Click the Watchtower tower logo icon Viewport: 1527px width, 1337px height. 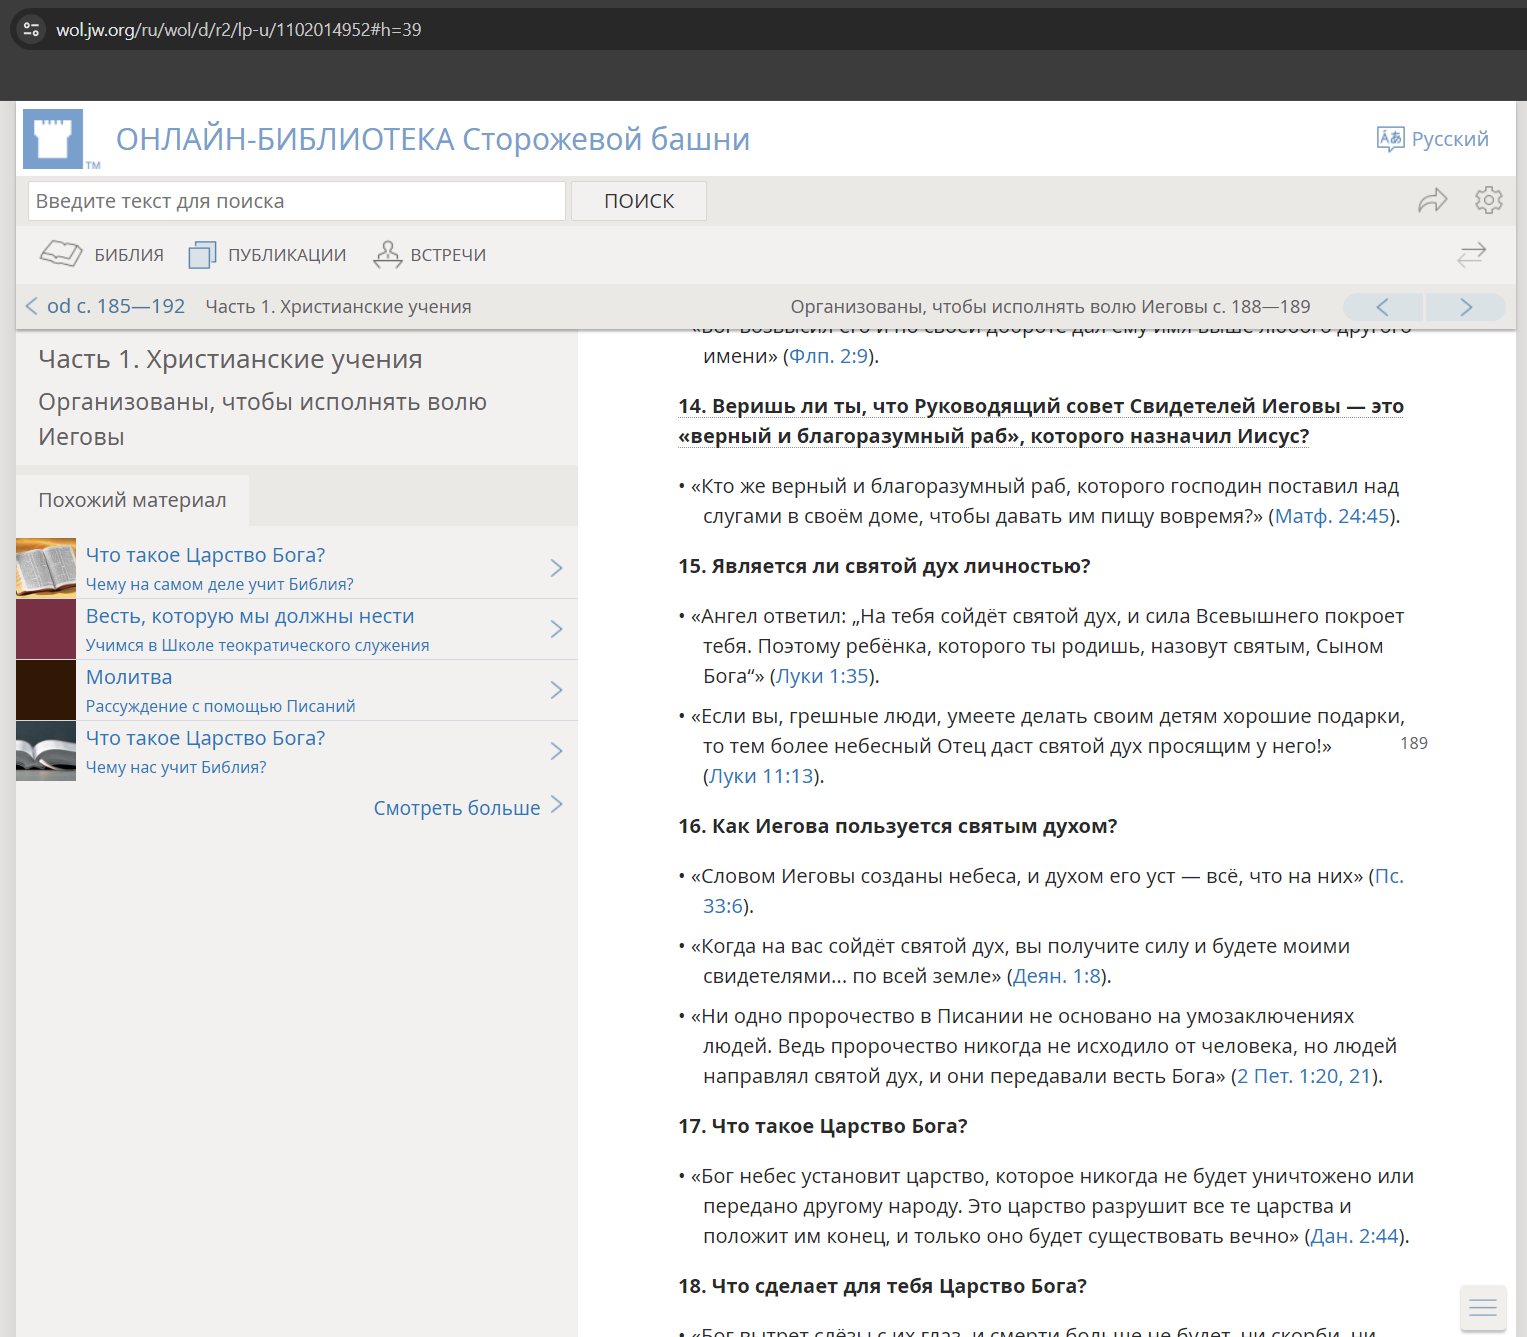click(x=53, y=138)
